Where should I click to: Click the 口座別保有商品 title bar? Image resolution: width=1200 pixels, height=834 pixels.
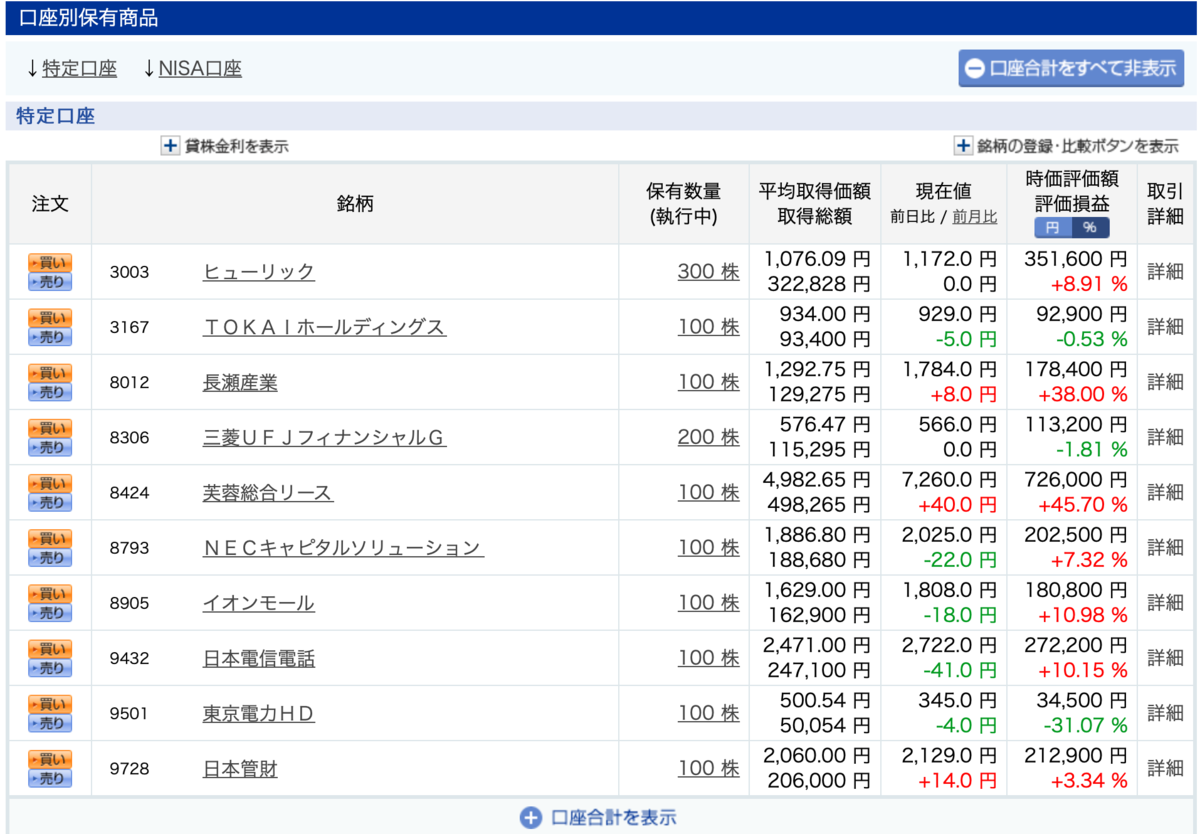pos(600,18)
